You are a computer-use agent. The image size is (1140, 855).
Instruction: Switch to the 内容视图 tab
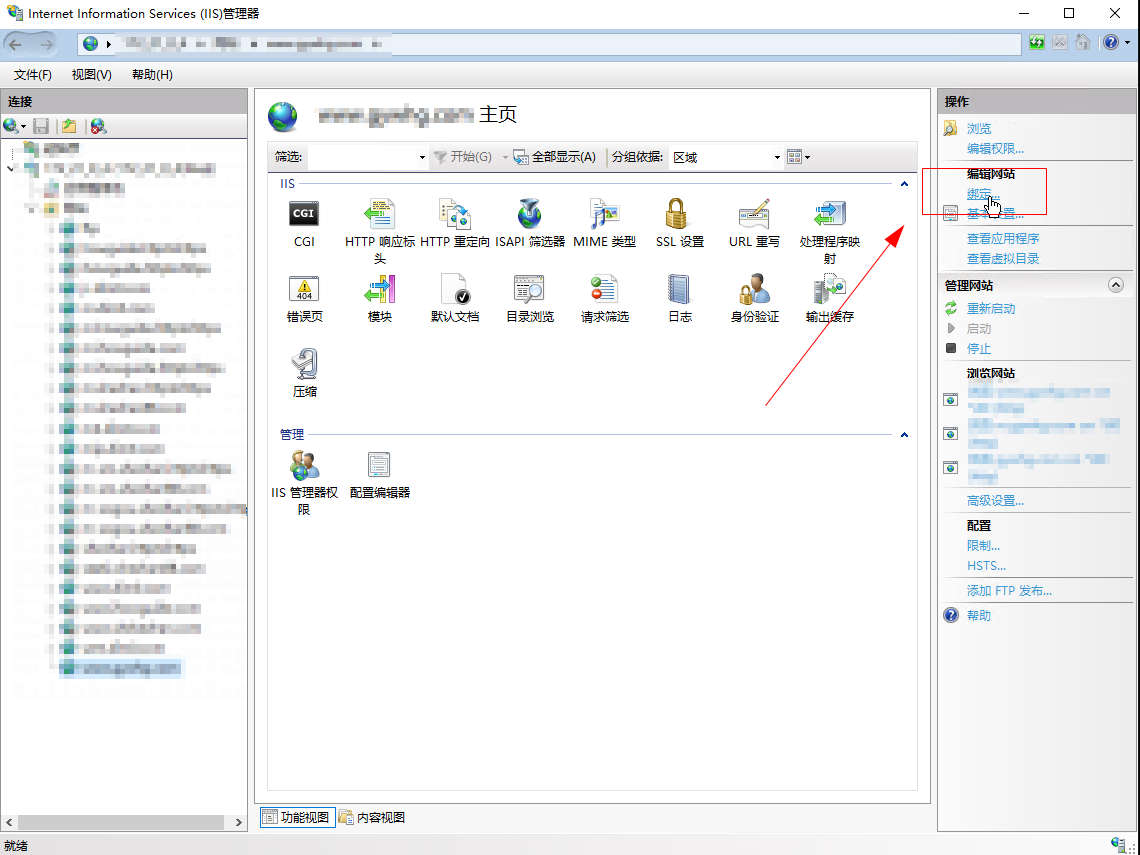tap(372, 817)
